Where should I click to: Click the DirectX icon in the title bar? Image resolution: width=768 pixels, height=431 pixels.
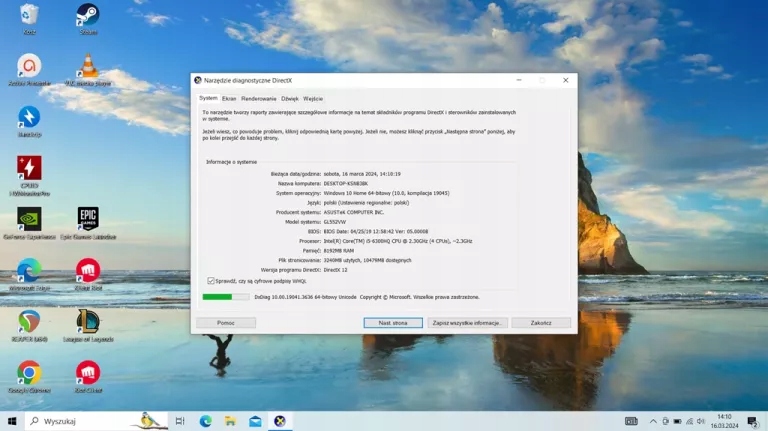pos(198,80)
